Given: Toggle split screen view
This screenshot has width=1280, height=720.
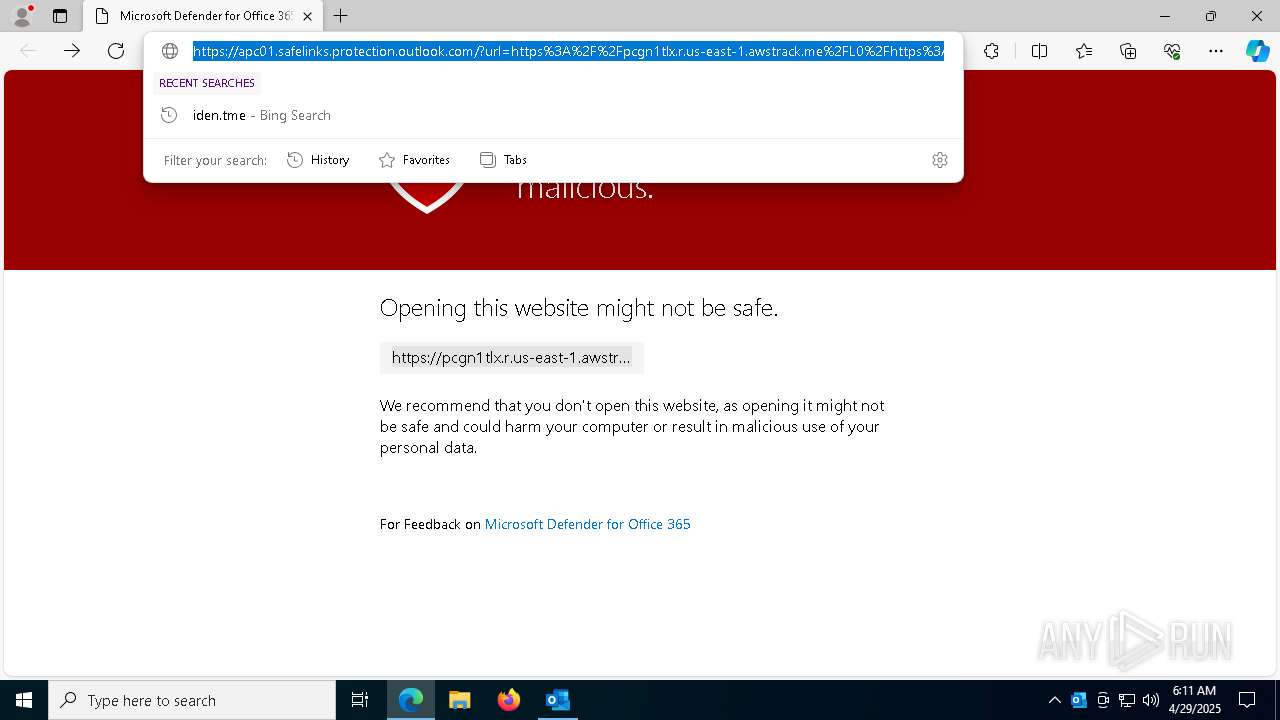Looking at the screenshot, I should (x=1039, y=51).
